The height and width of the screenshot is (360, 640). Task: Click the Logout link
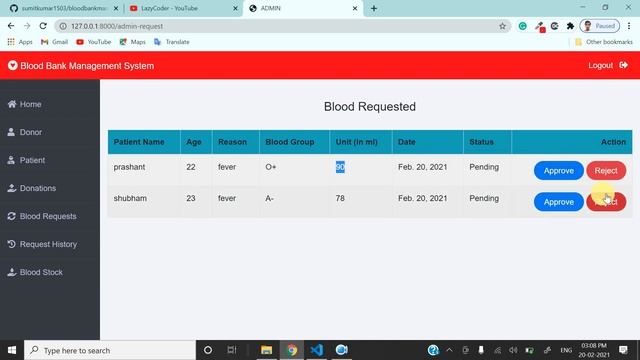coord(608,65)
